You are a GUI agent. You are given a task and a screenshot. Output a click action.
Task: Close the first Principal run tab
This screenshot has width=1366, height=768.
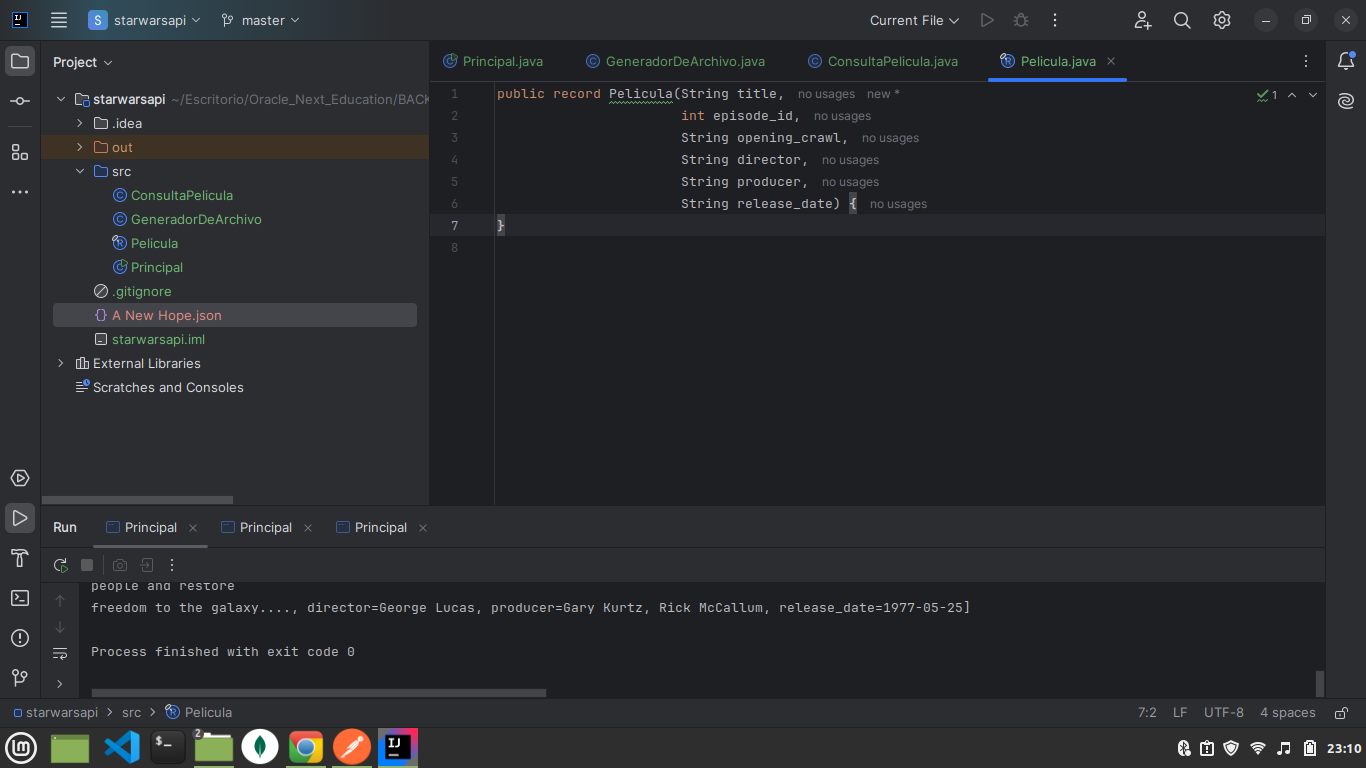click(x=193, y=528)
